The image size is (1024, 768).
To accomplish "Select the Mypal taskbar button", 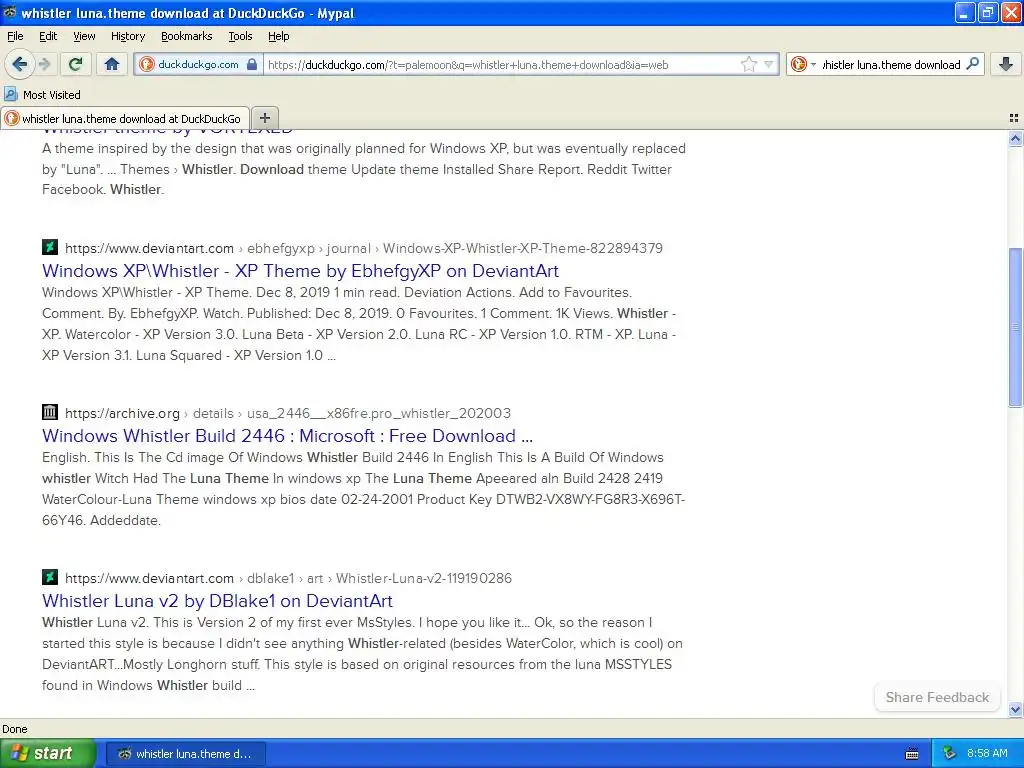I will click(185, 754).
